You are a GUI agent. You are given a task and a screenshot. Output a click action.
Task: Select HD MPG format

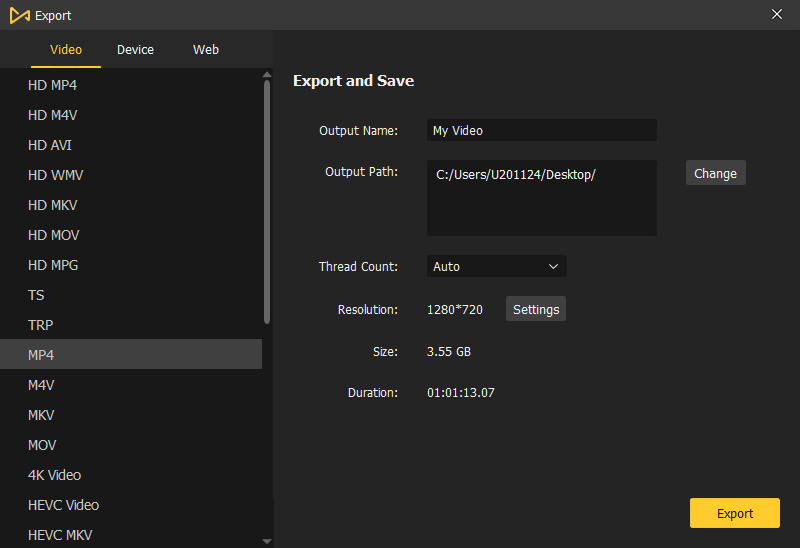(131, 265)
